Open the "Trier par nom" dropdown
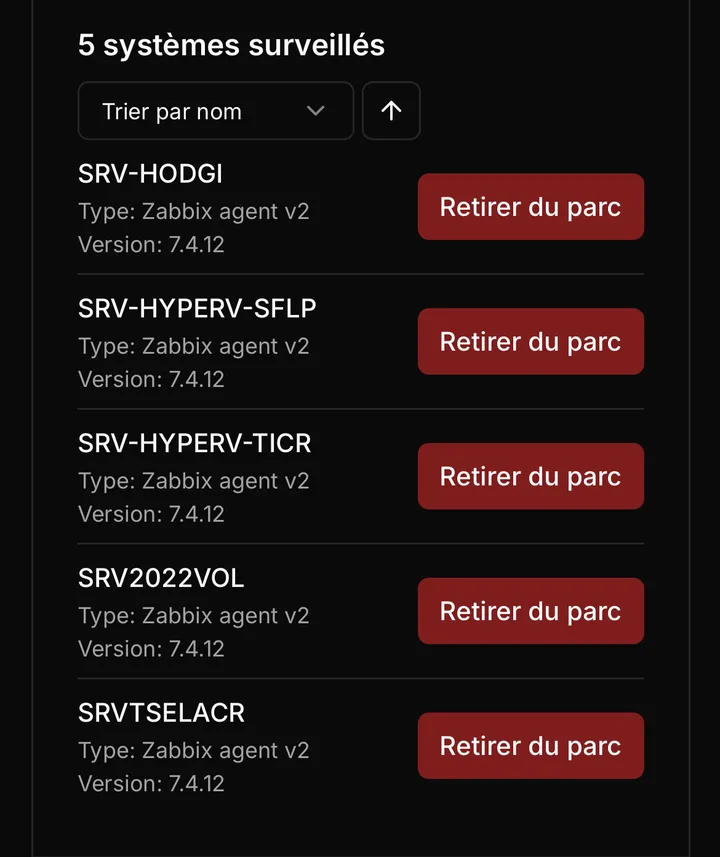Viewport: 720px width, 857px height. click(x=216, y=111)
